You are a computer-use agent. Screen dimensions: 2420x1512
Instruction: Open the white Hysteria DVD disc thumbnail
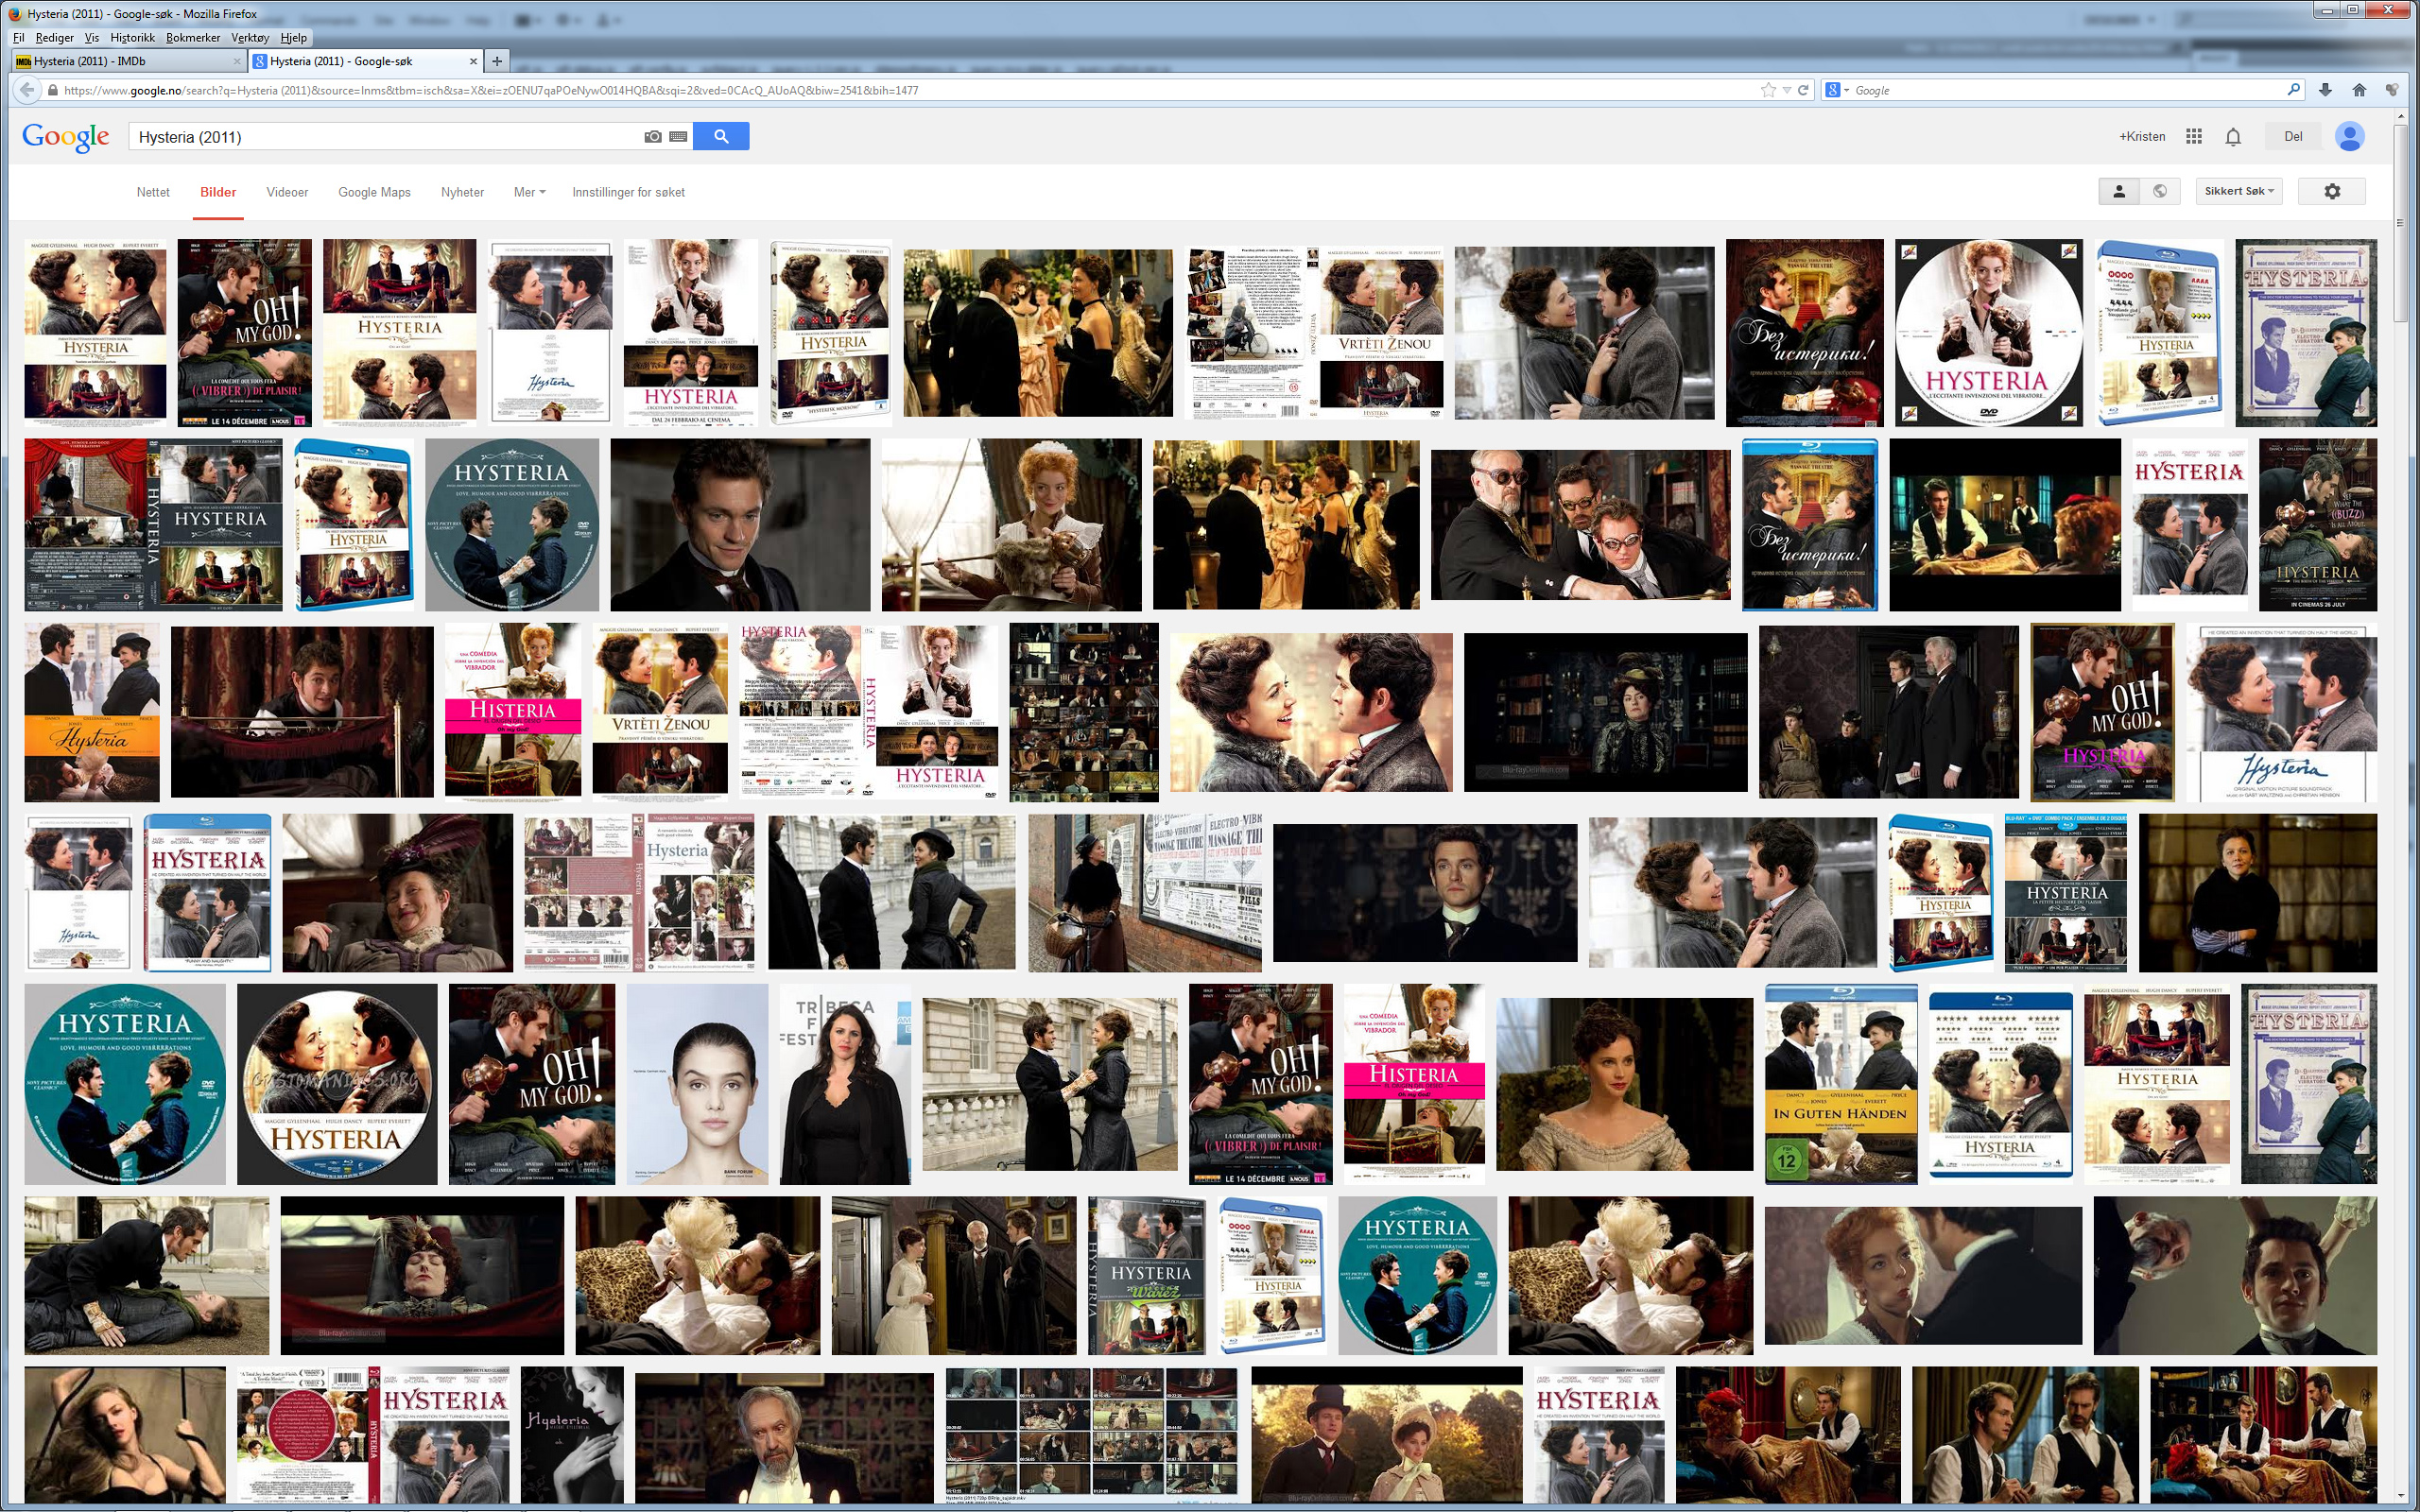(x=1988, y=332)
